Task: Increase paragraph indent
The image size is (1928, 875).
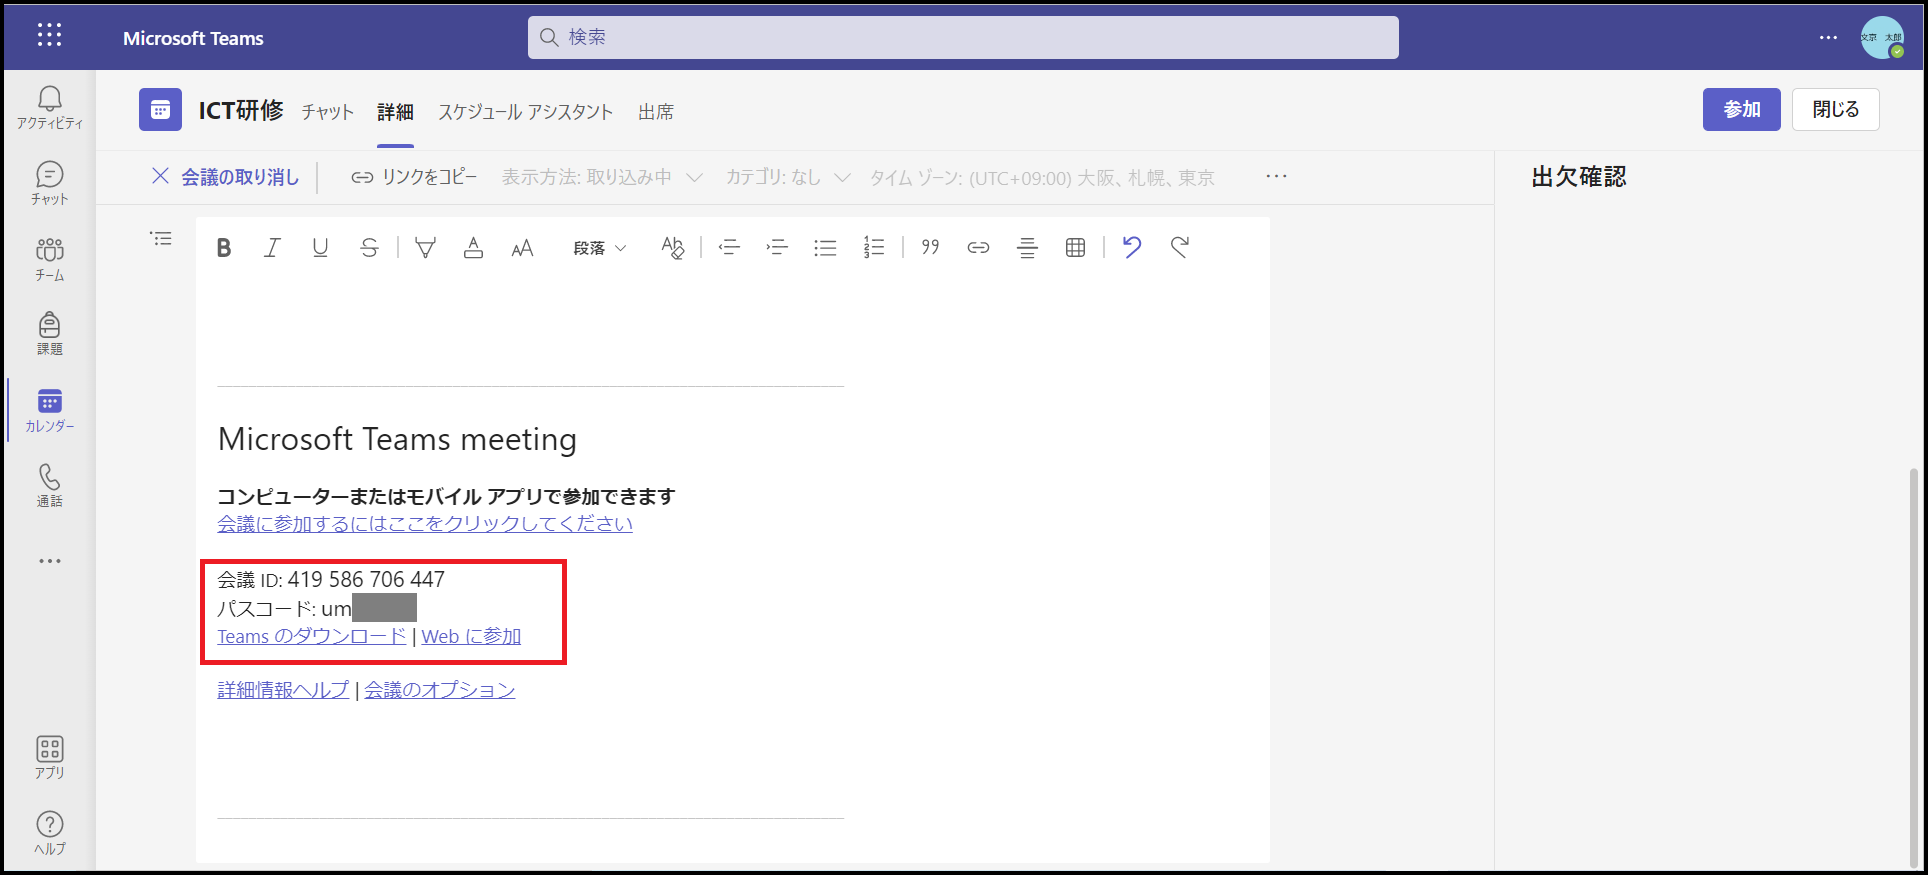Action: 777,248
